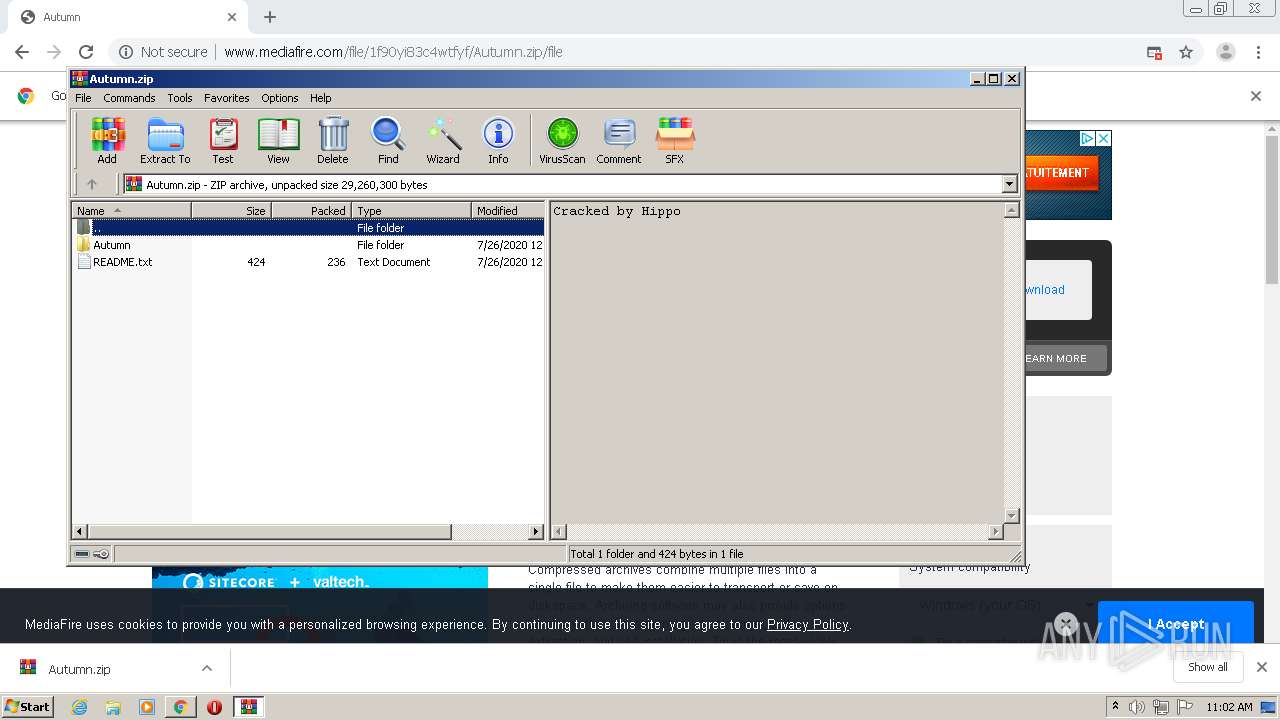Screen dimensions: 1280x720
Task: Open the Comment tool
Action: click(x=619, y=141)
